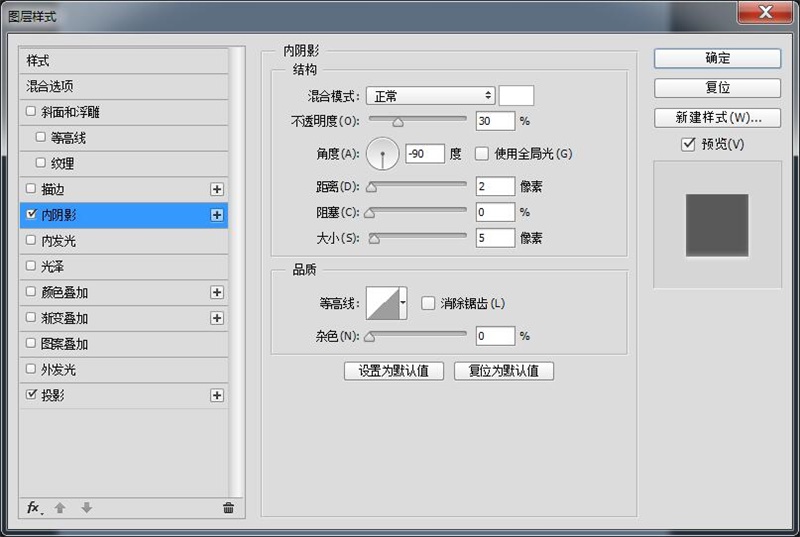Select the 光泽 style row
800x537 pixels.
pos(123,267)
